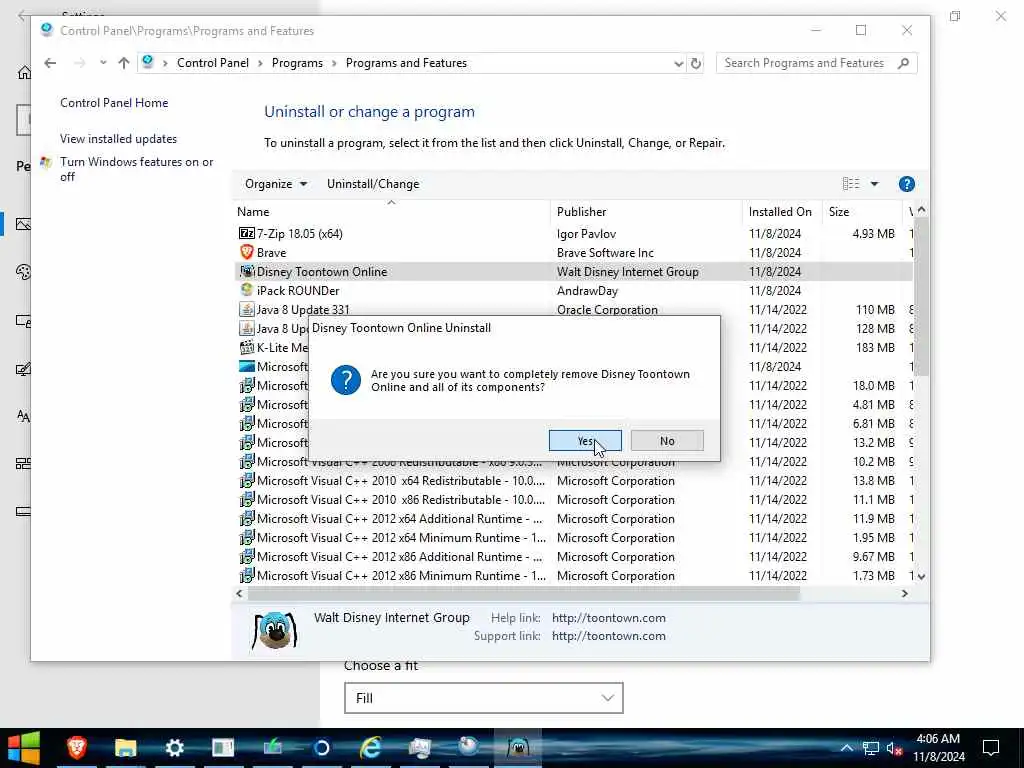Click the muted volume tray icon

(894, 748)
